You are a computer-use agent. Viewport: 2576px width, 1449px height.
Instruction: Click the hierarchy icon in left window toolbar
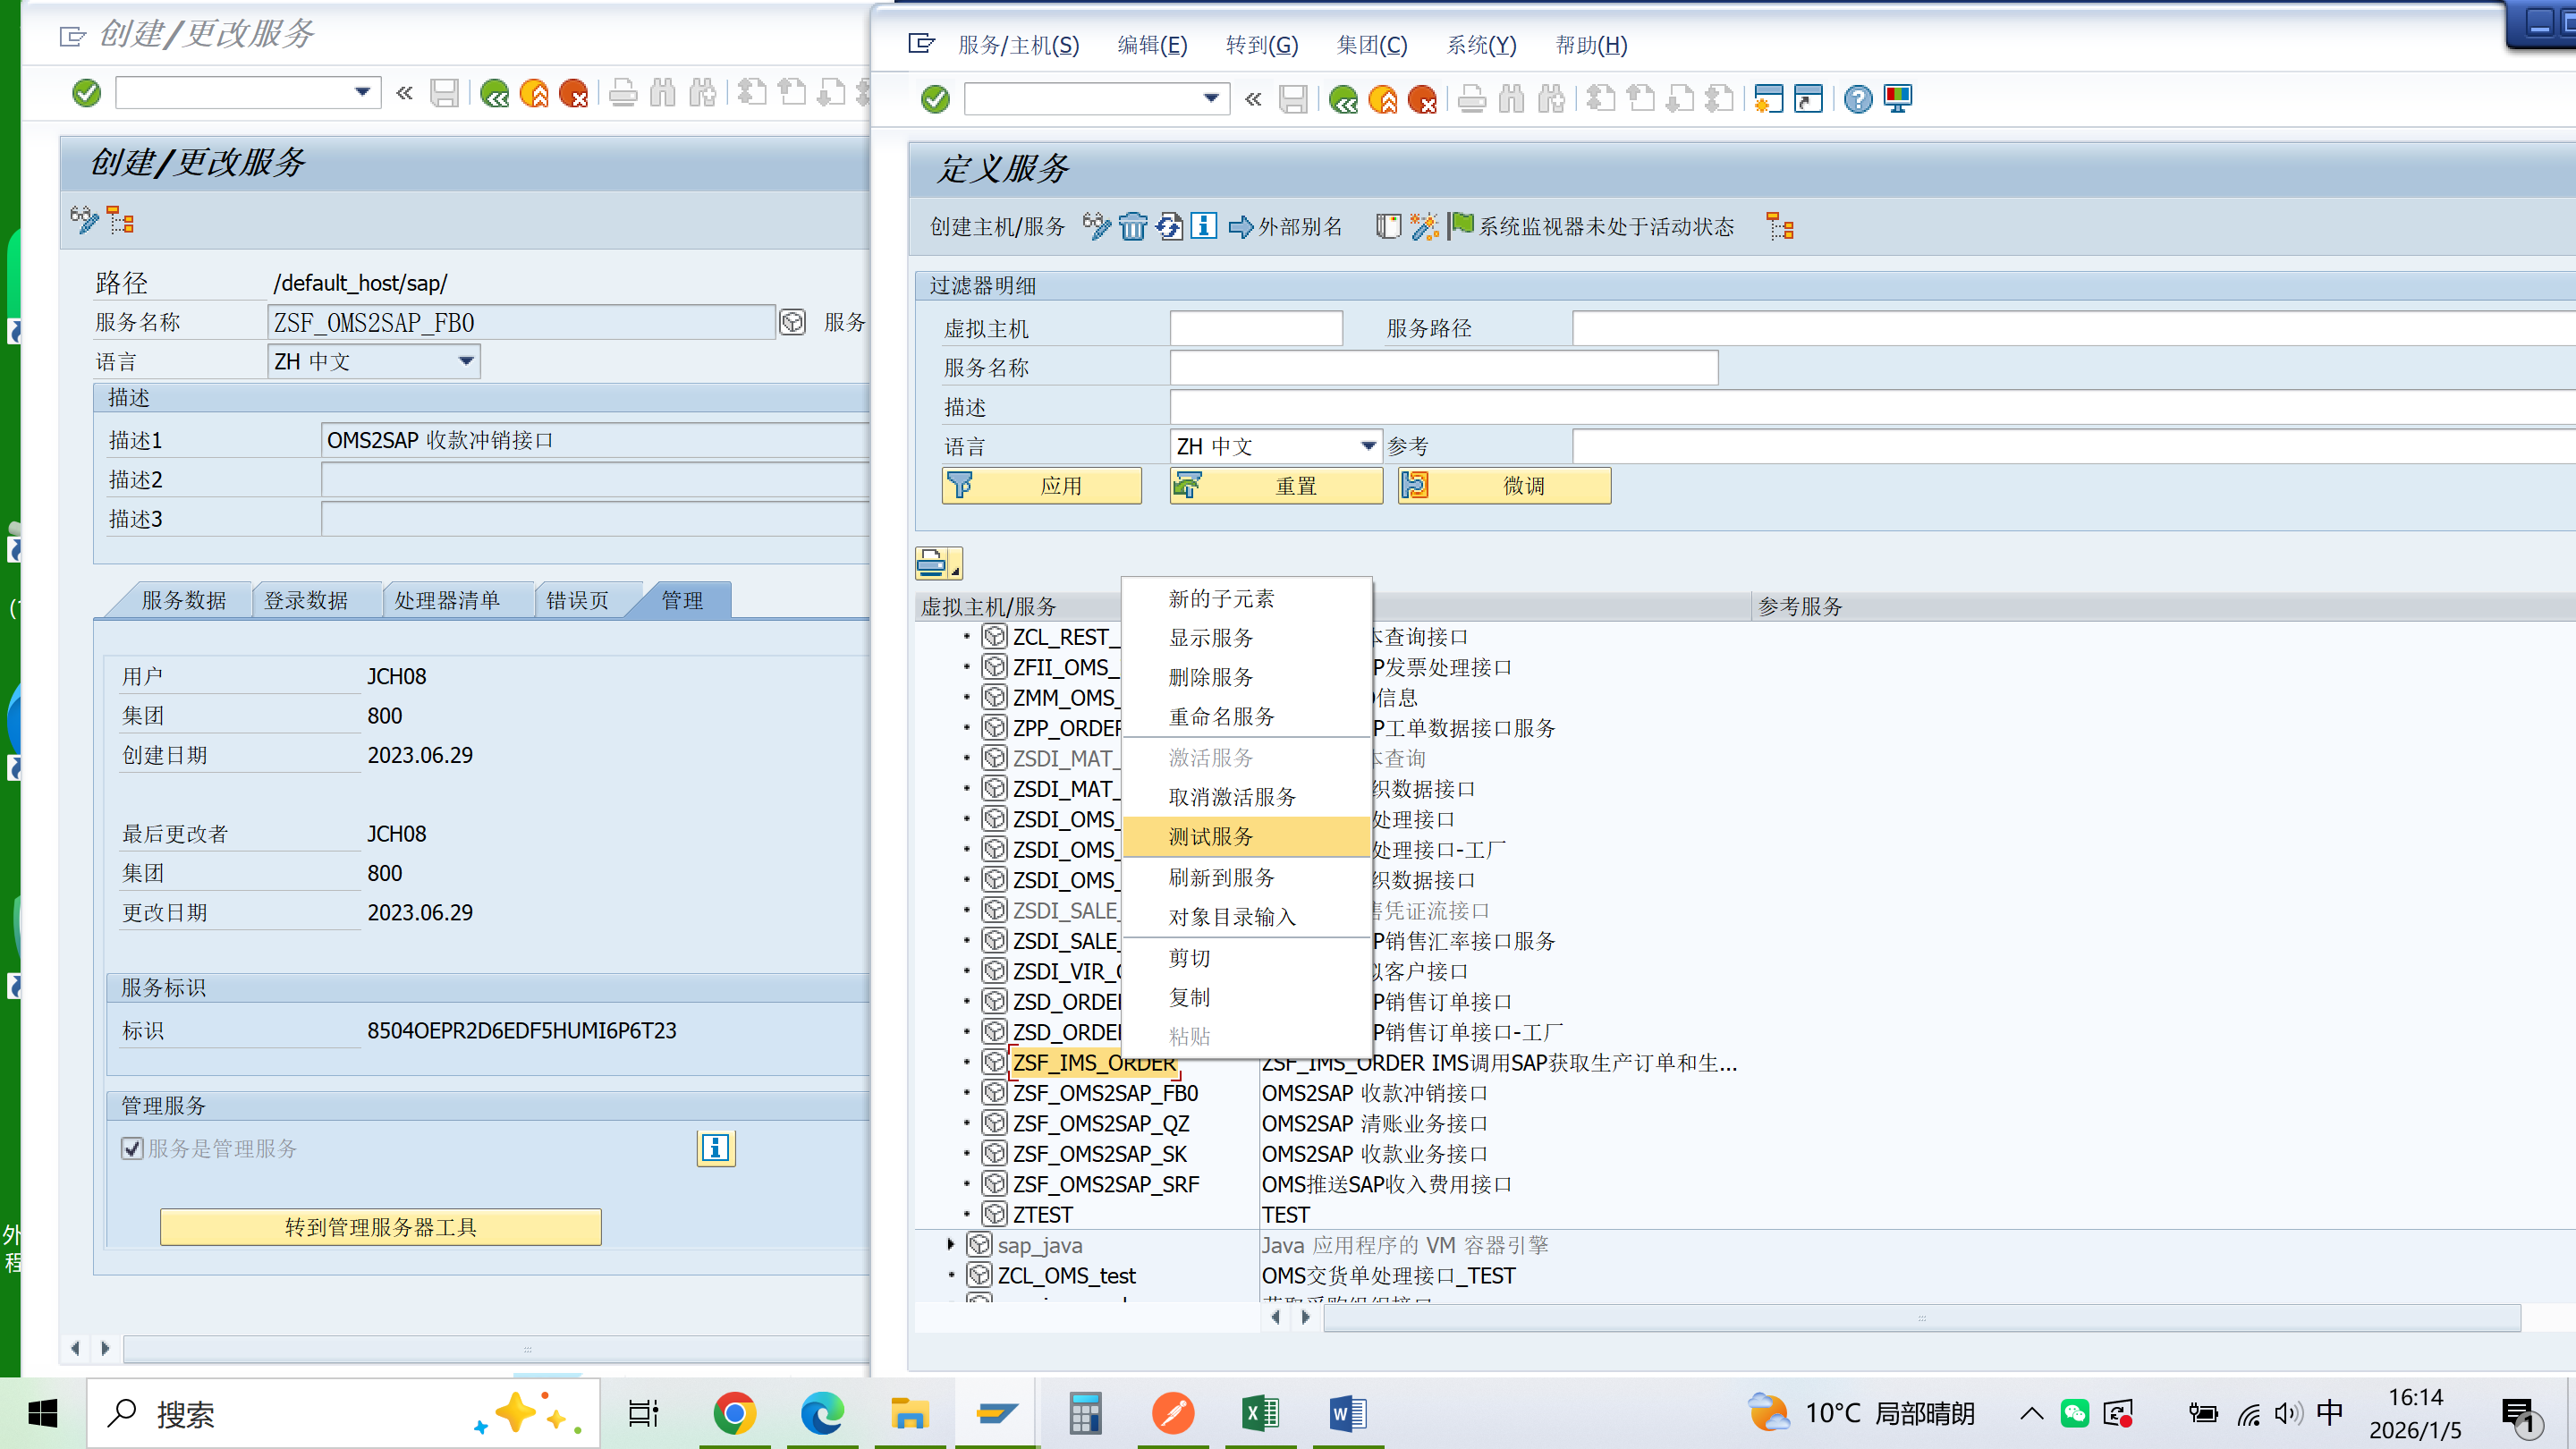pyautogui.click(x=121, y=220)
